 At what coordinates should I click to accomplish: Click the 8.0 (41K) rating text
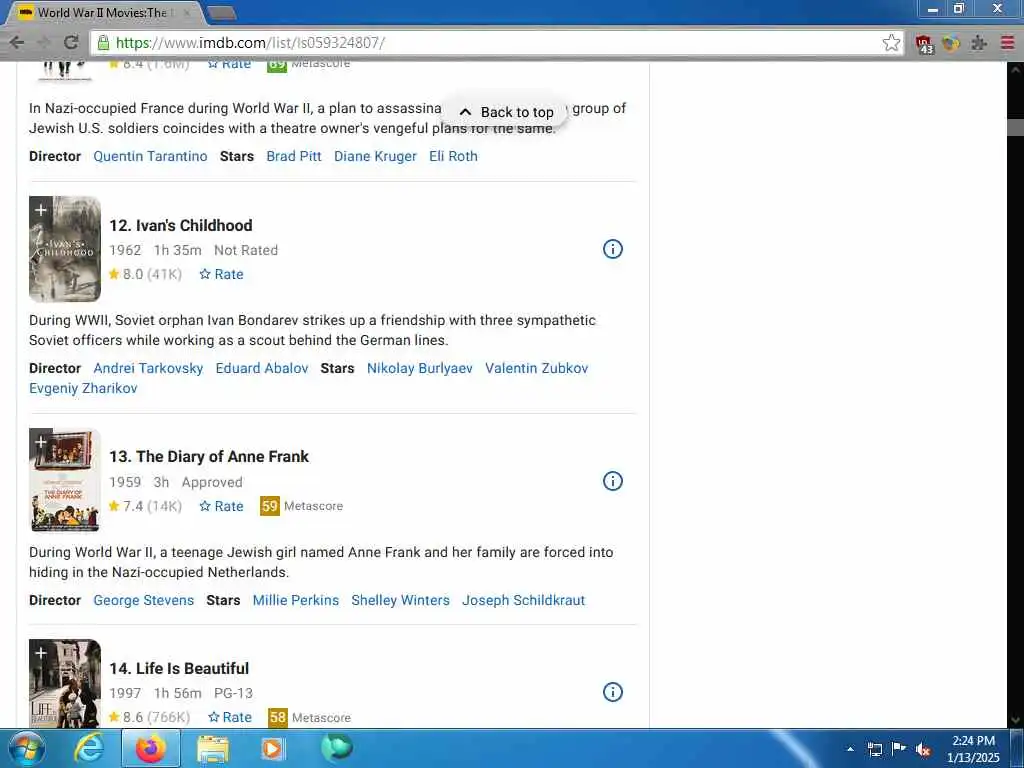click(x=145, y=274)
